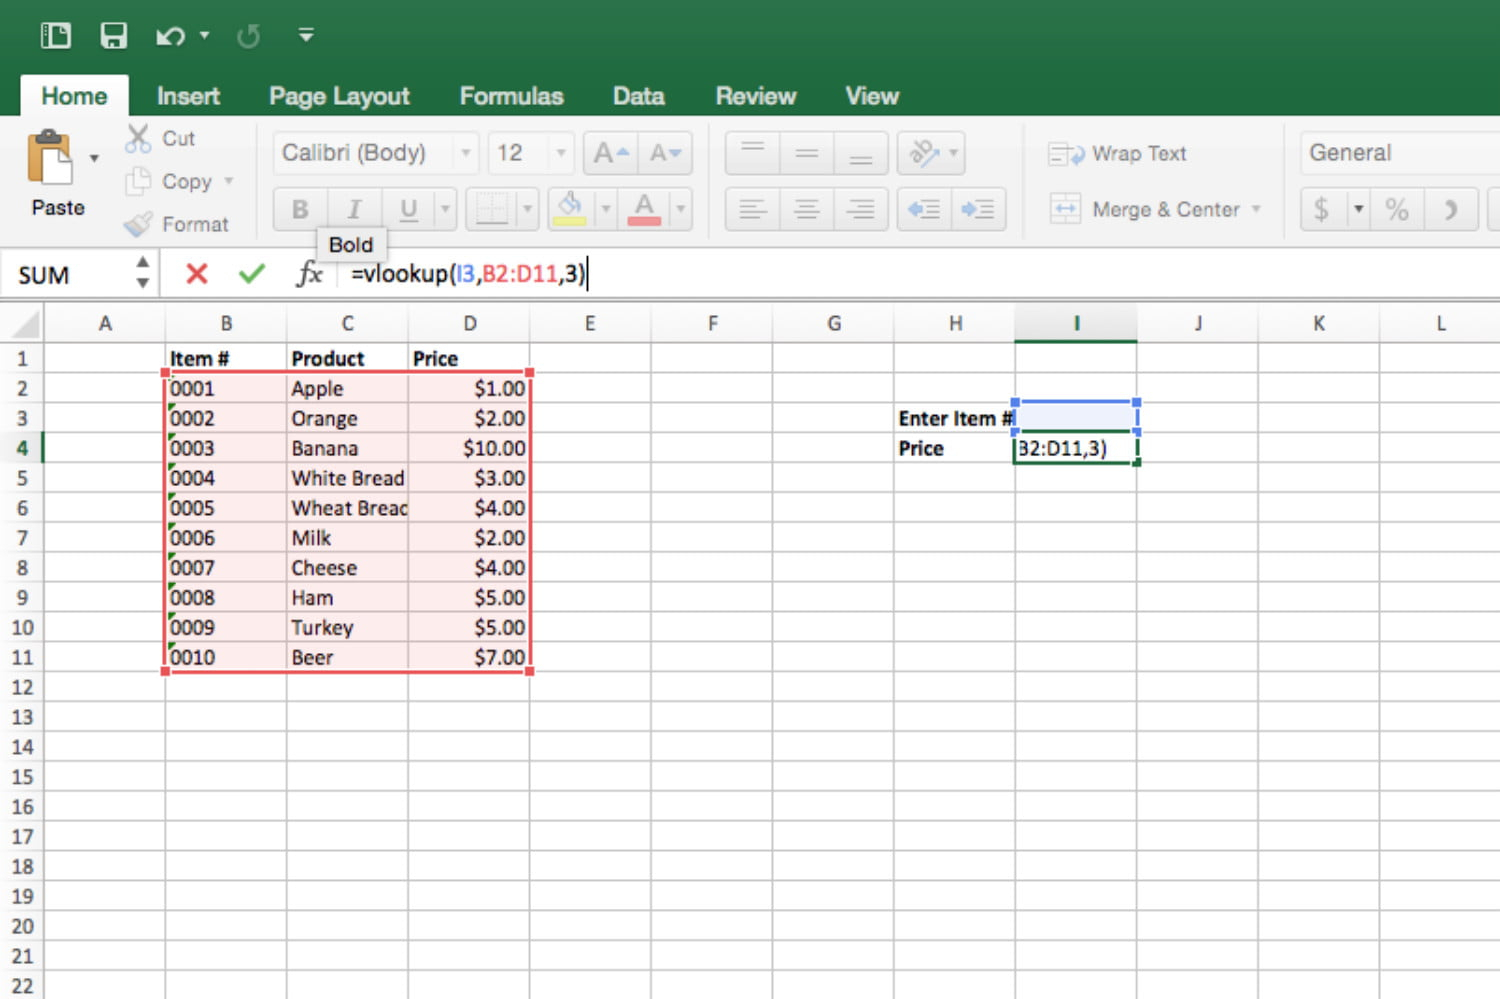Switch to the Formulas tab

(511, 95)
